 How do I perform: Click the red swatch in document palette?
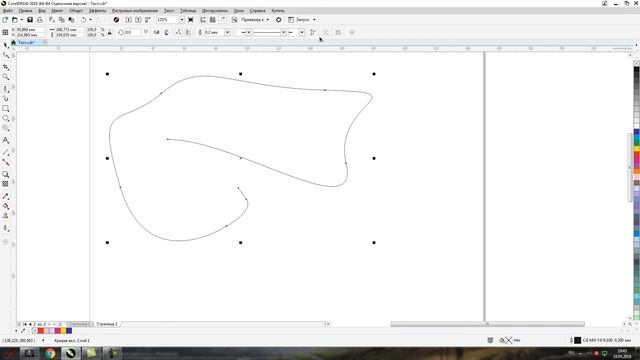[40, 331]
